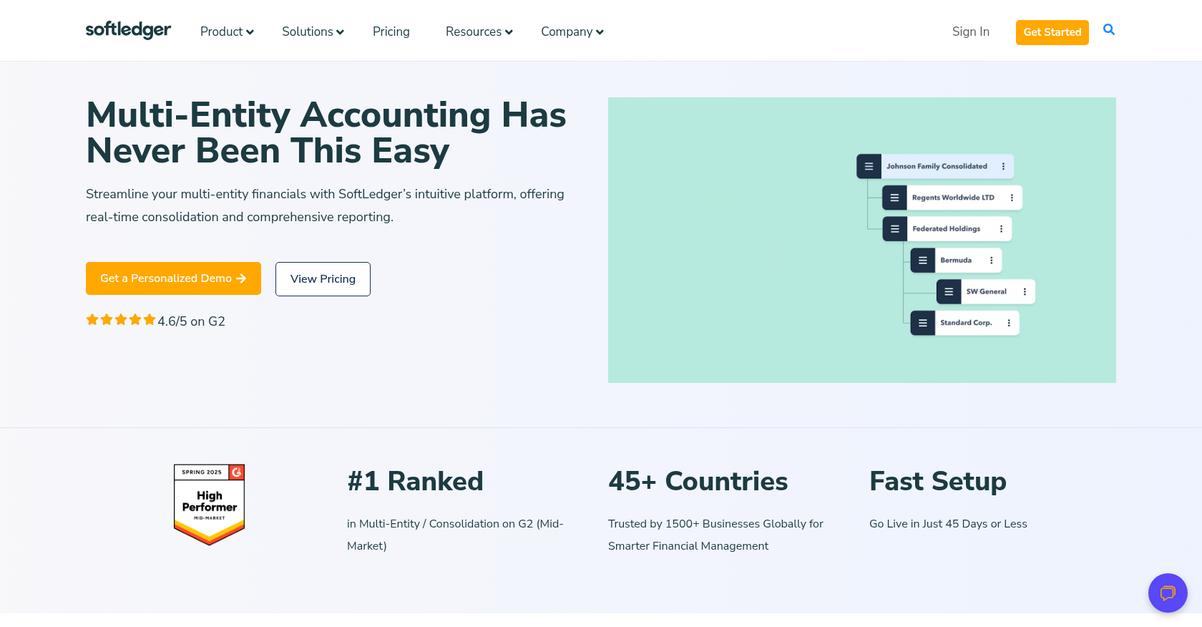Select the Regents Worldwide LTD label
The image size is (1202, 627).
[953, 198]
